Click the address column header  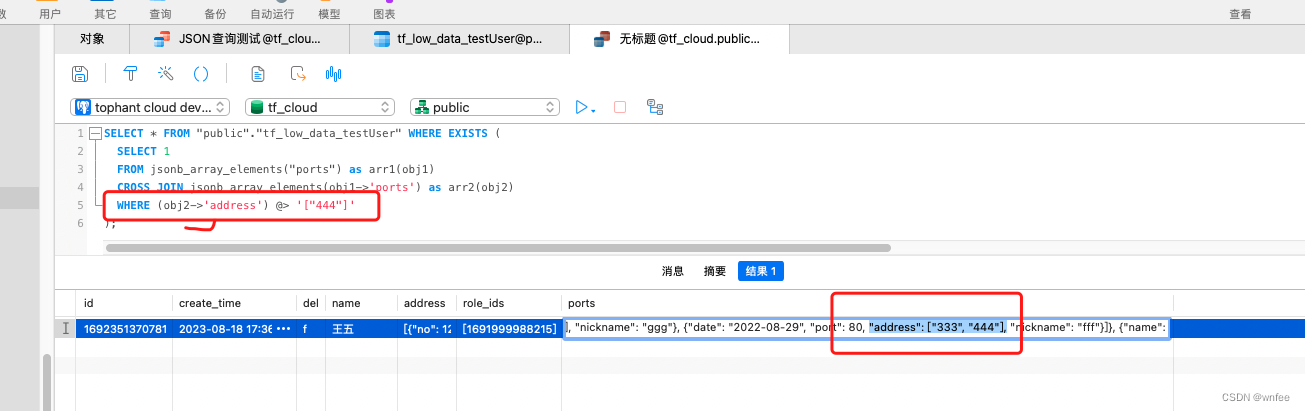coord(426,303)
